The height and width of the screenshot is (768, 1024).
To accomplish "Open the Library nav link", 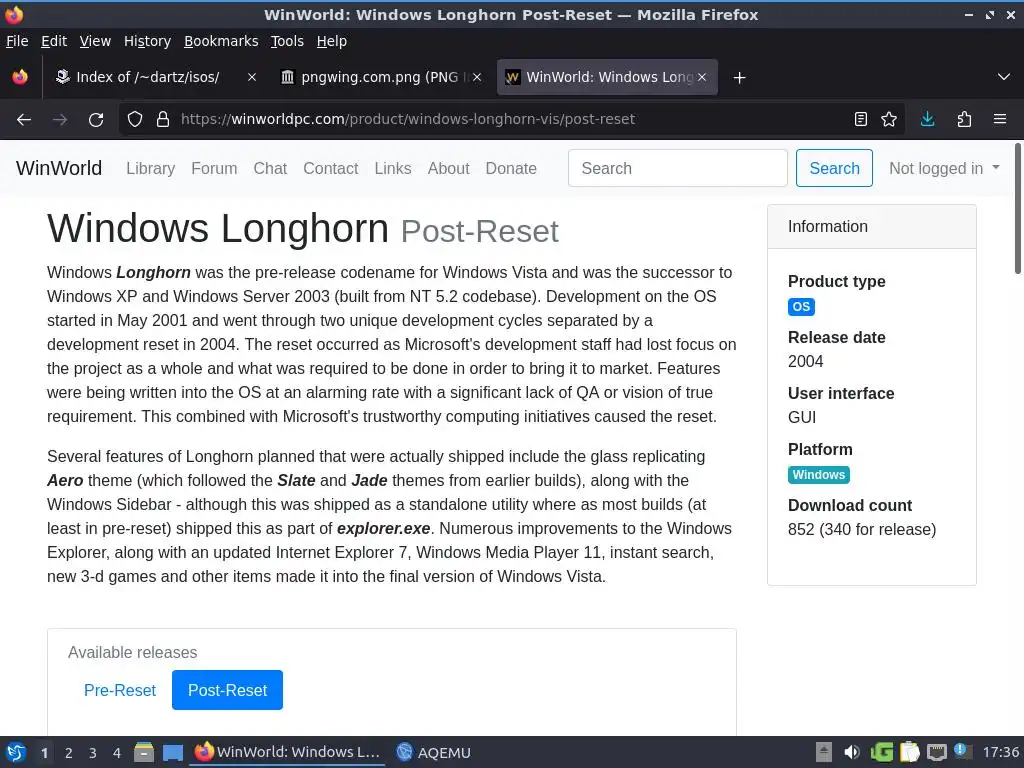I will [151, 168].
